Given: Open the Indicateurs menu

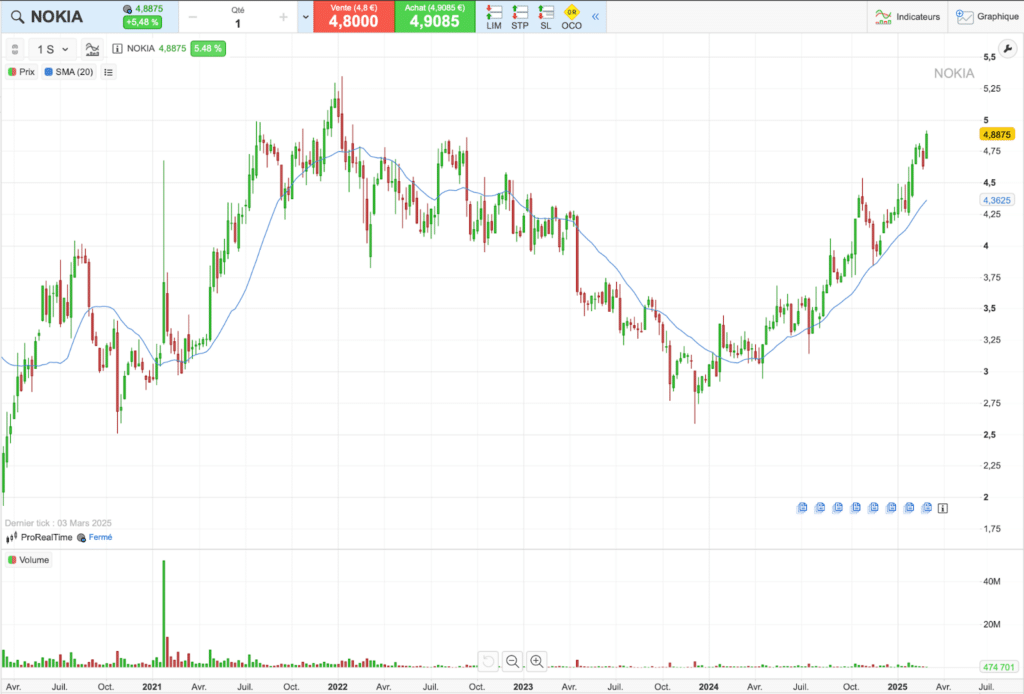Looking at the screenshot, I should (908, 17).
